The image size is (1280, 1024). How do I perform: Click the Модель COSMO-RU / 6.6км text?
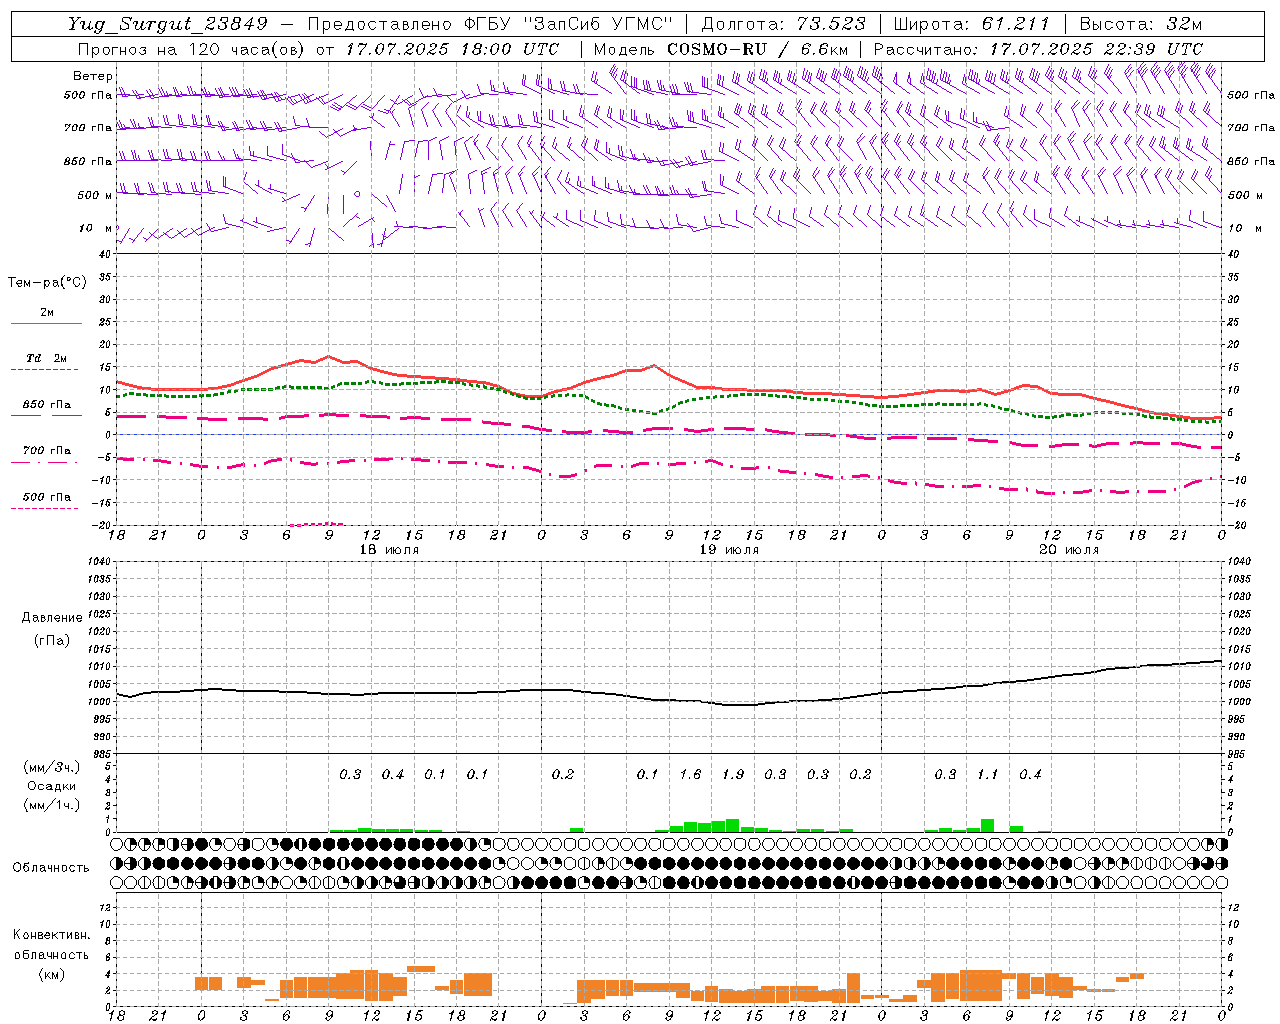click(720, 49)
